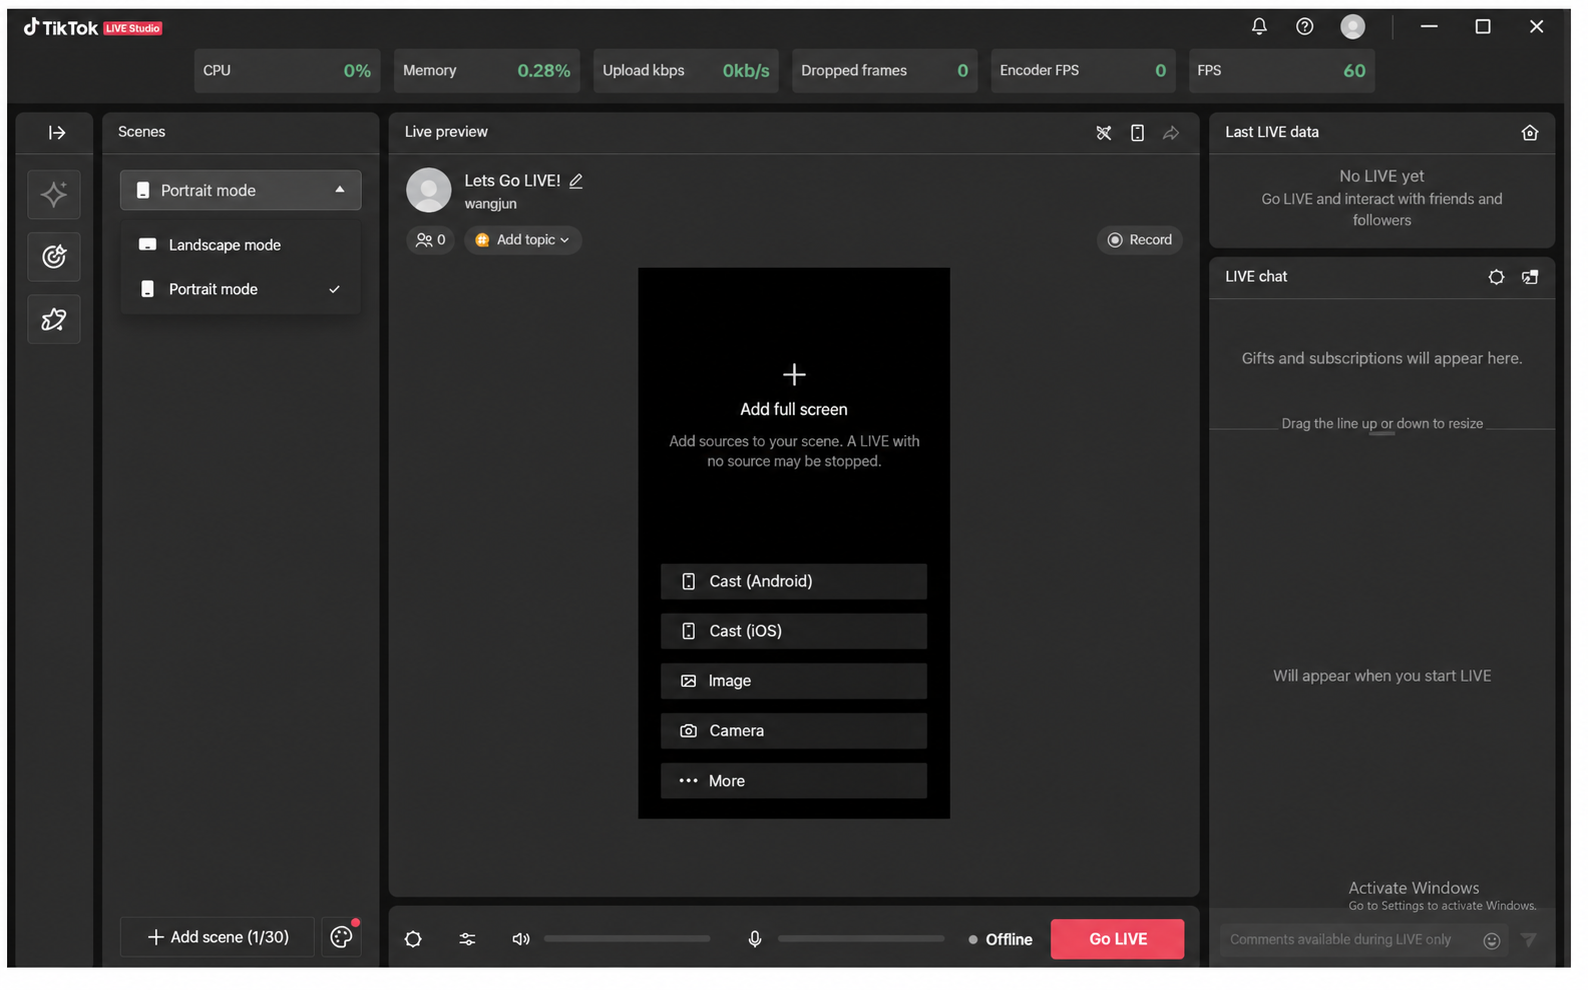Screen dimensions: 1588x990
Task: Collapse the Portrait mode scene dropdown
Action: coord(240,190)
